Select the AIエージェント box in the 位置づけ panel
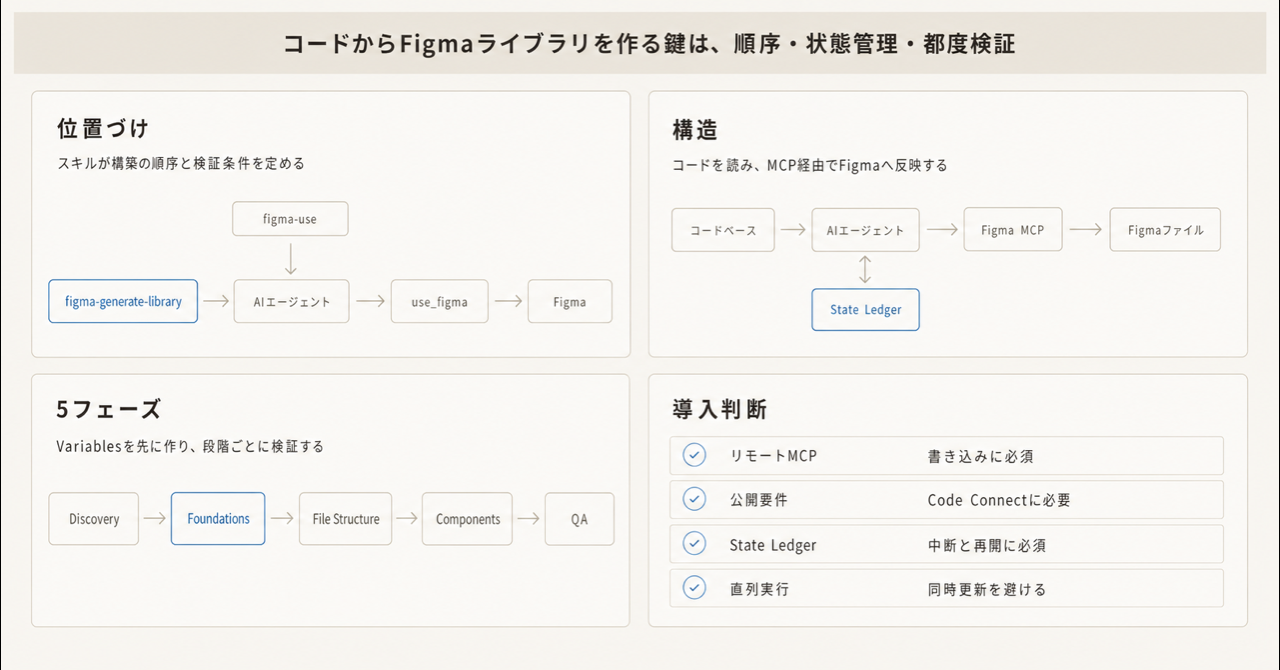Screen dimensions: 1280x670 point(292,301)
